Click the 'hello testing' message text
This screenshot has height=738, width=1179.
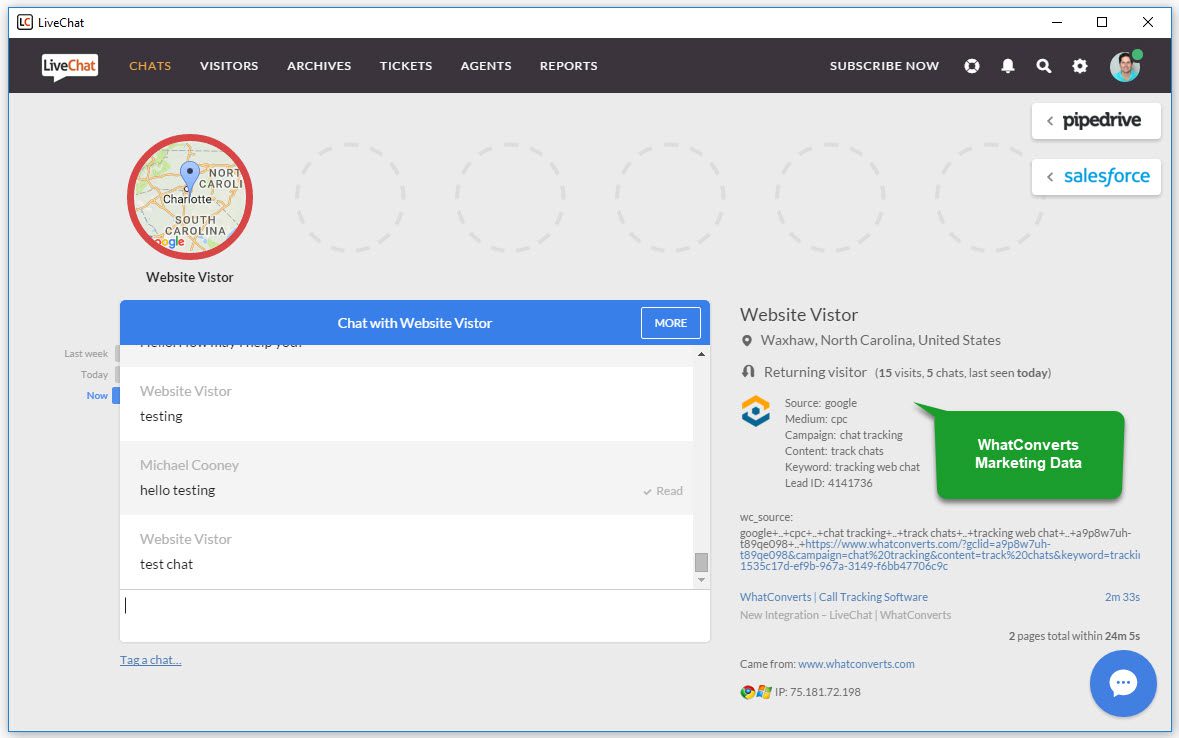177,490
